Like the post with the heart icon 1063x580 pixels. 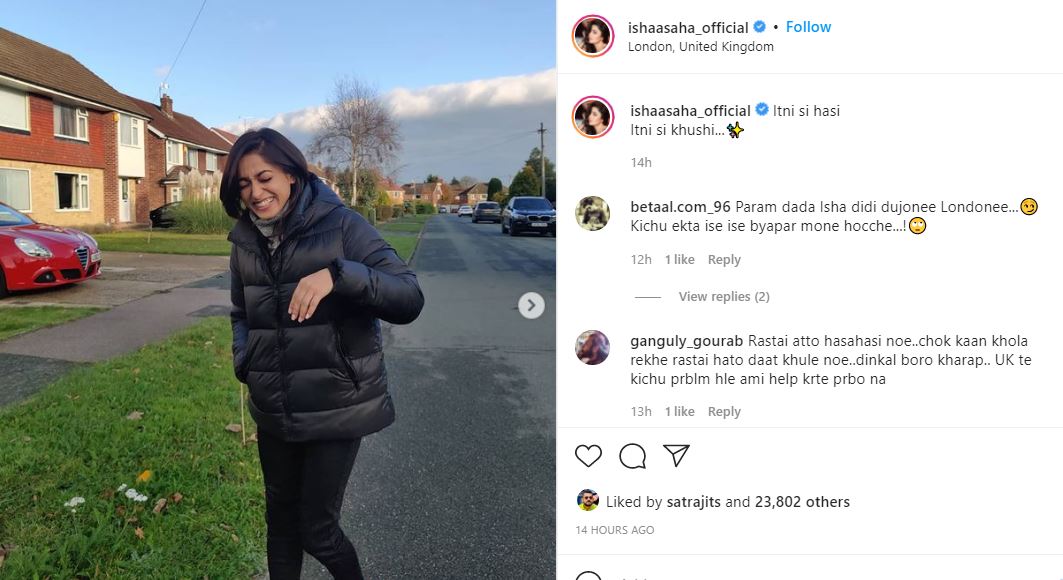click(588, 456)
